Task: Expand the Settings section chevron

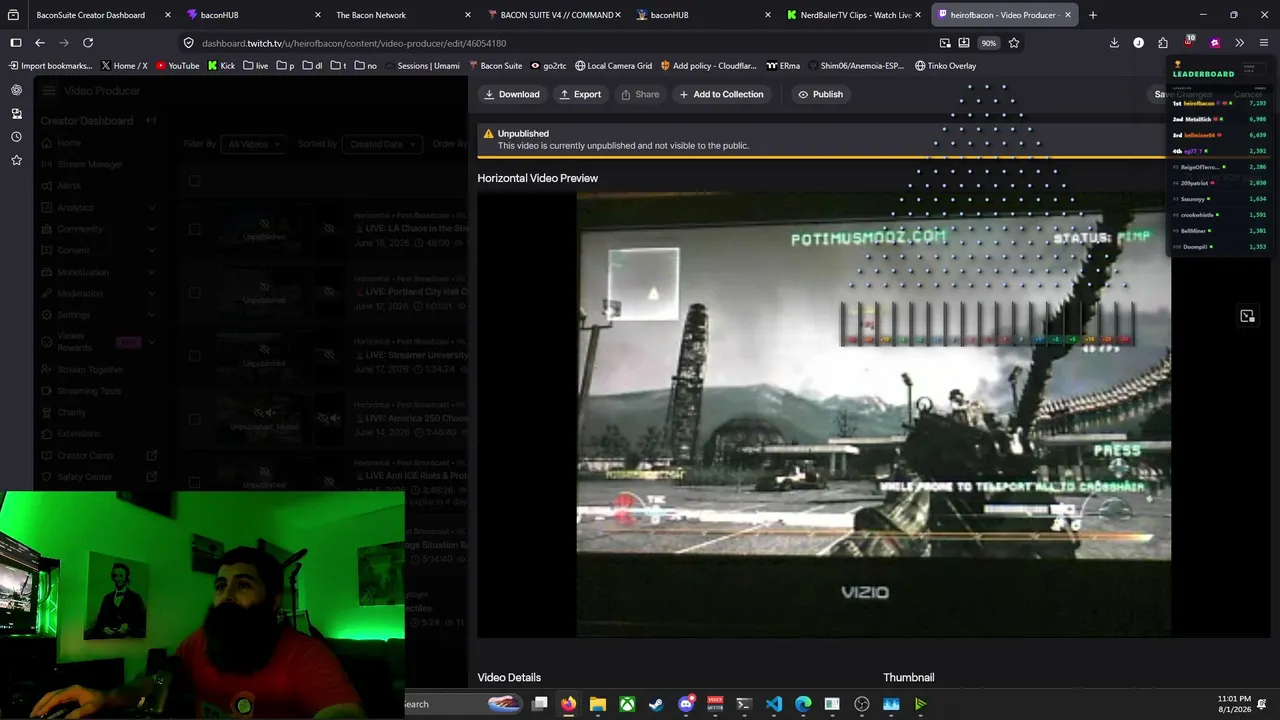Action: tap(151, 315)
